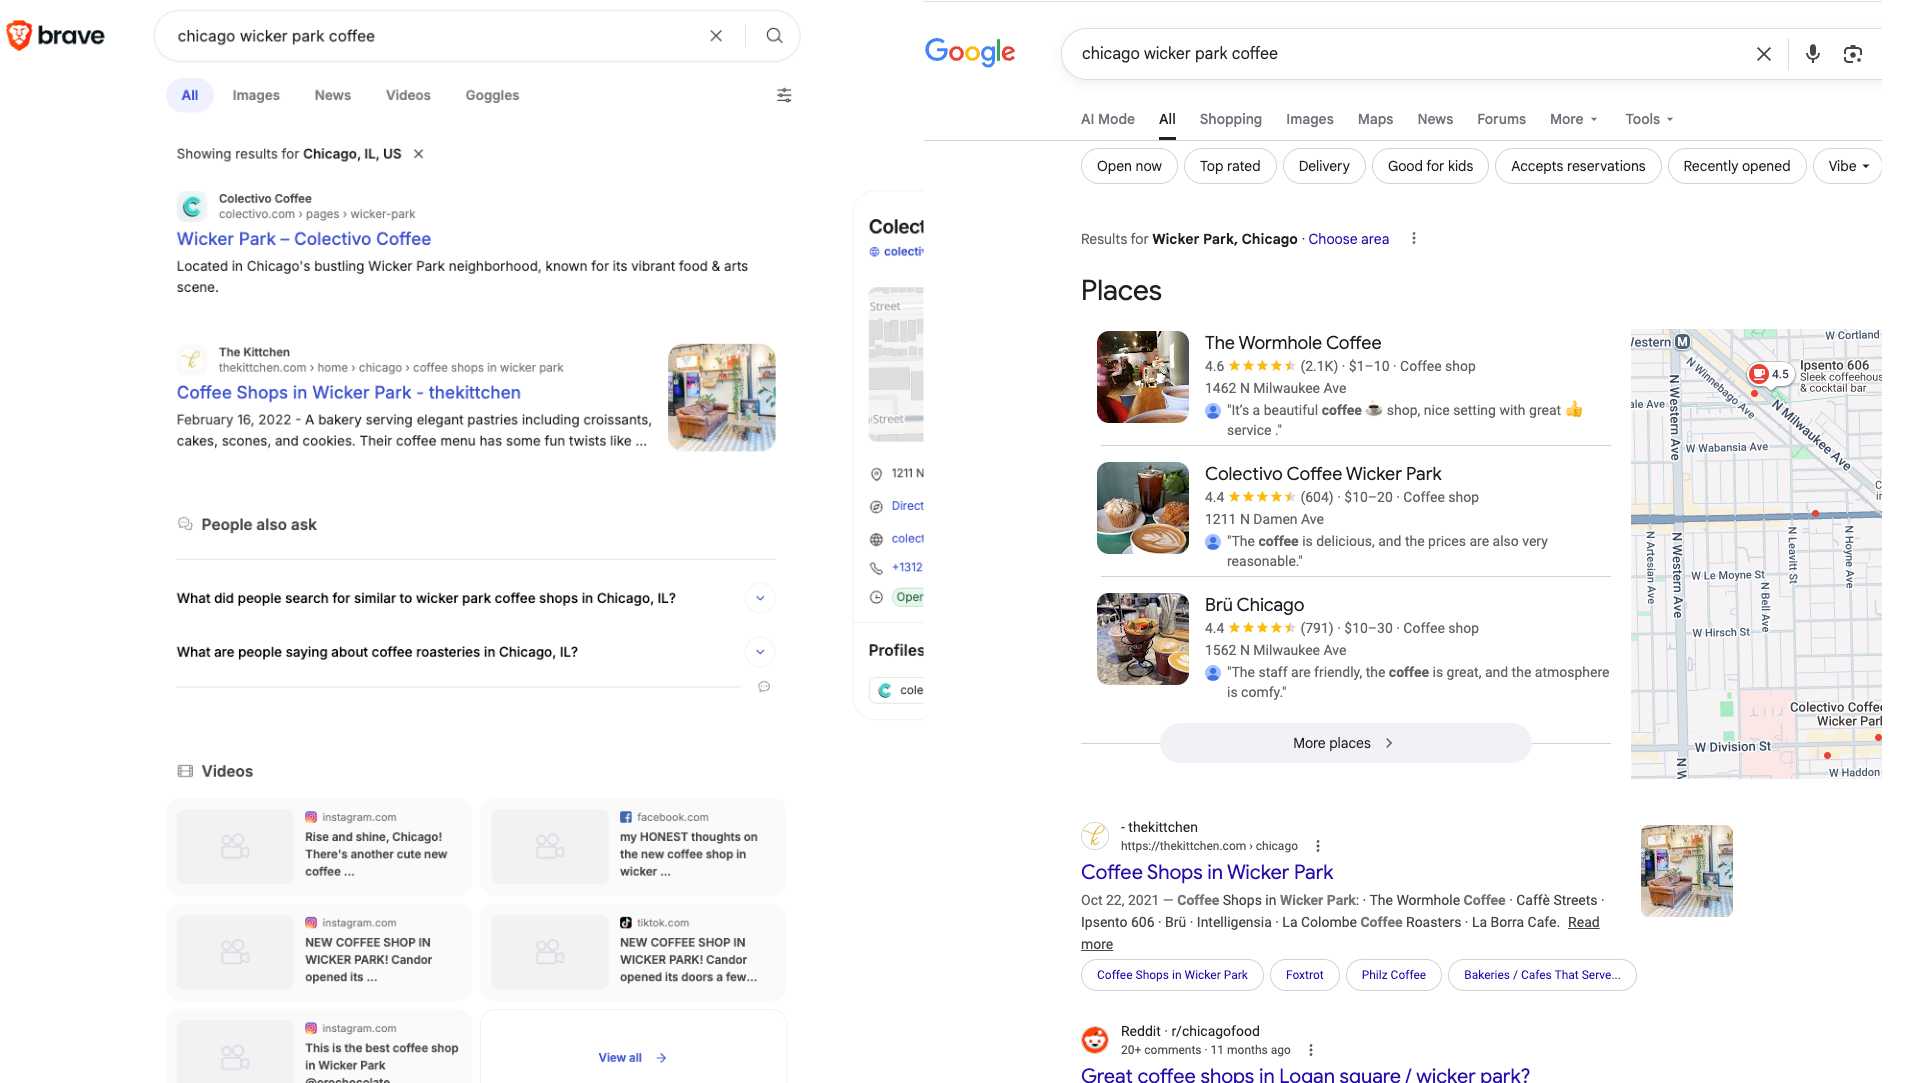Click the phone icon in Colectivo panel

876,568
